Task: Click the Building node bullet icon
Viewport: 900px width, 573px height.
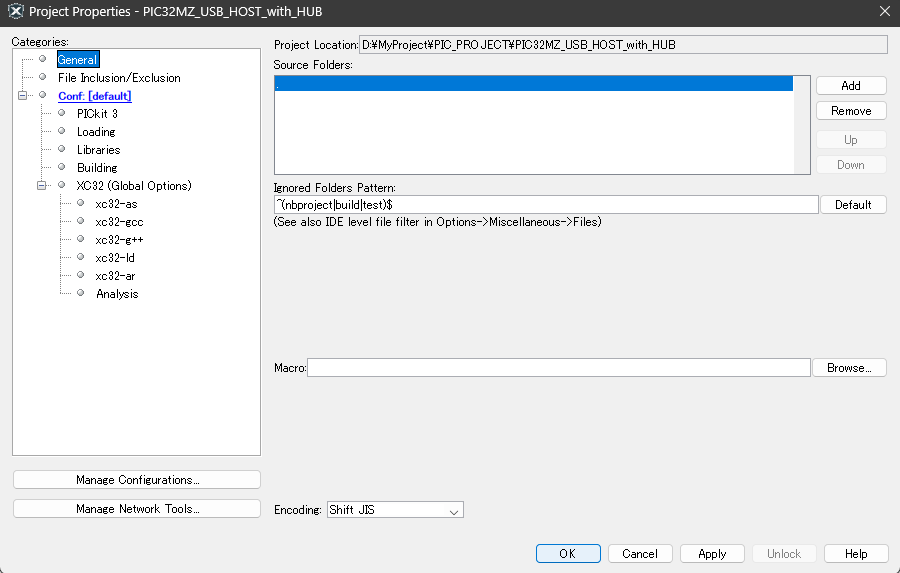Action: tap(61, 168)
